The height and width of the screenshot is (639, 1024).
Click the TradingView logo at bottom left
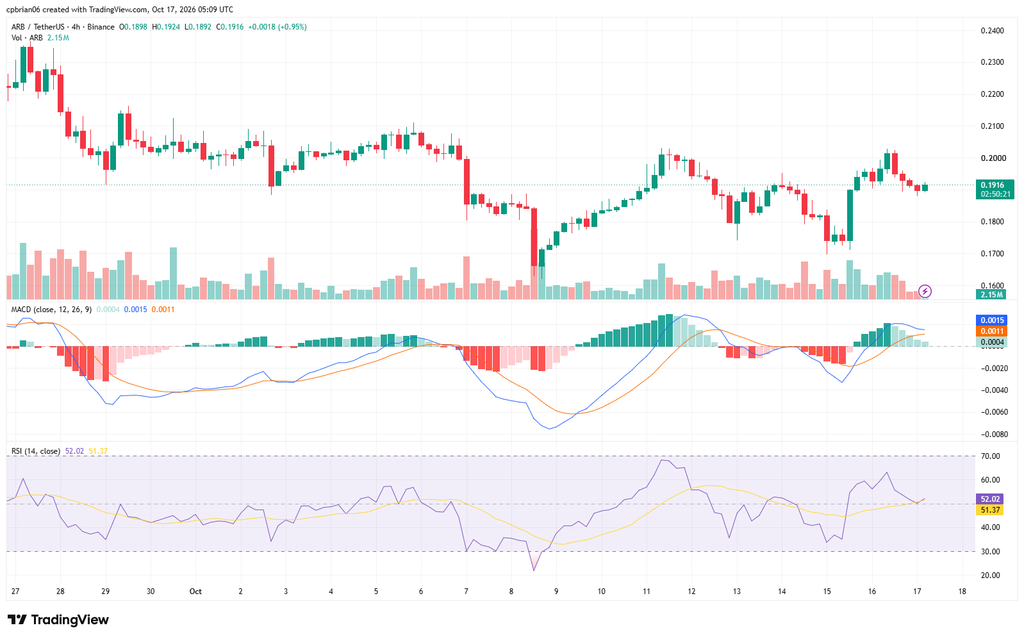[58, 619]
